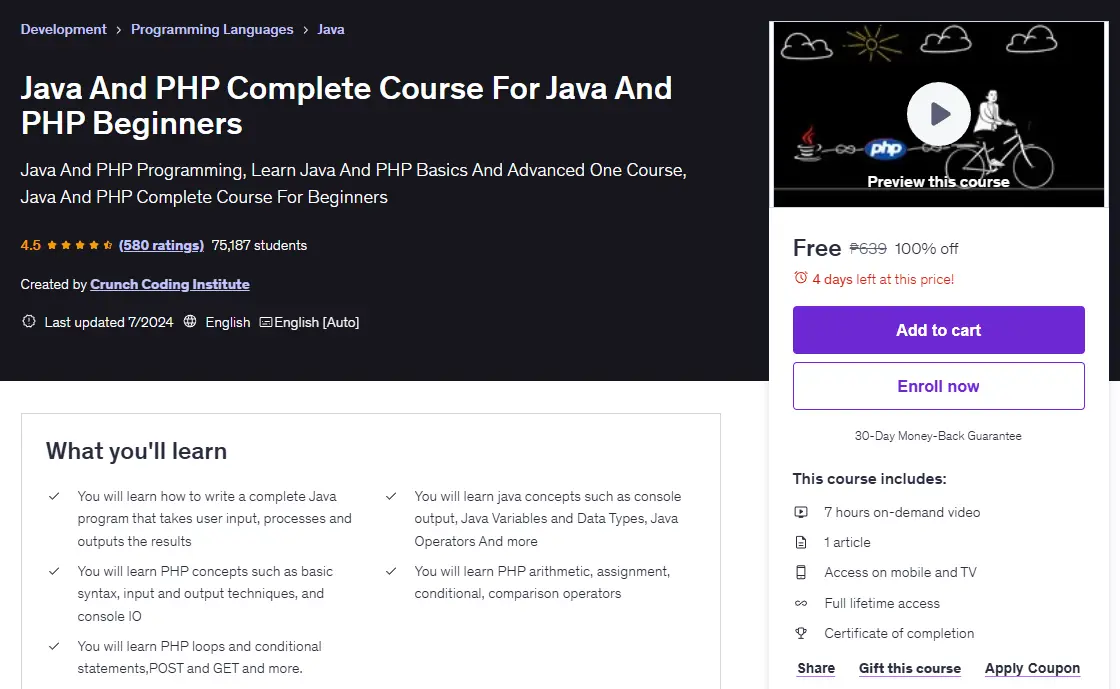
Task: Click the star rating icons
Action: pyautogui.click(x=80, y=245)
